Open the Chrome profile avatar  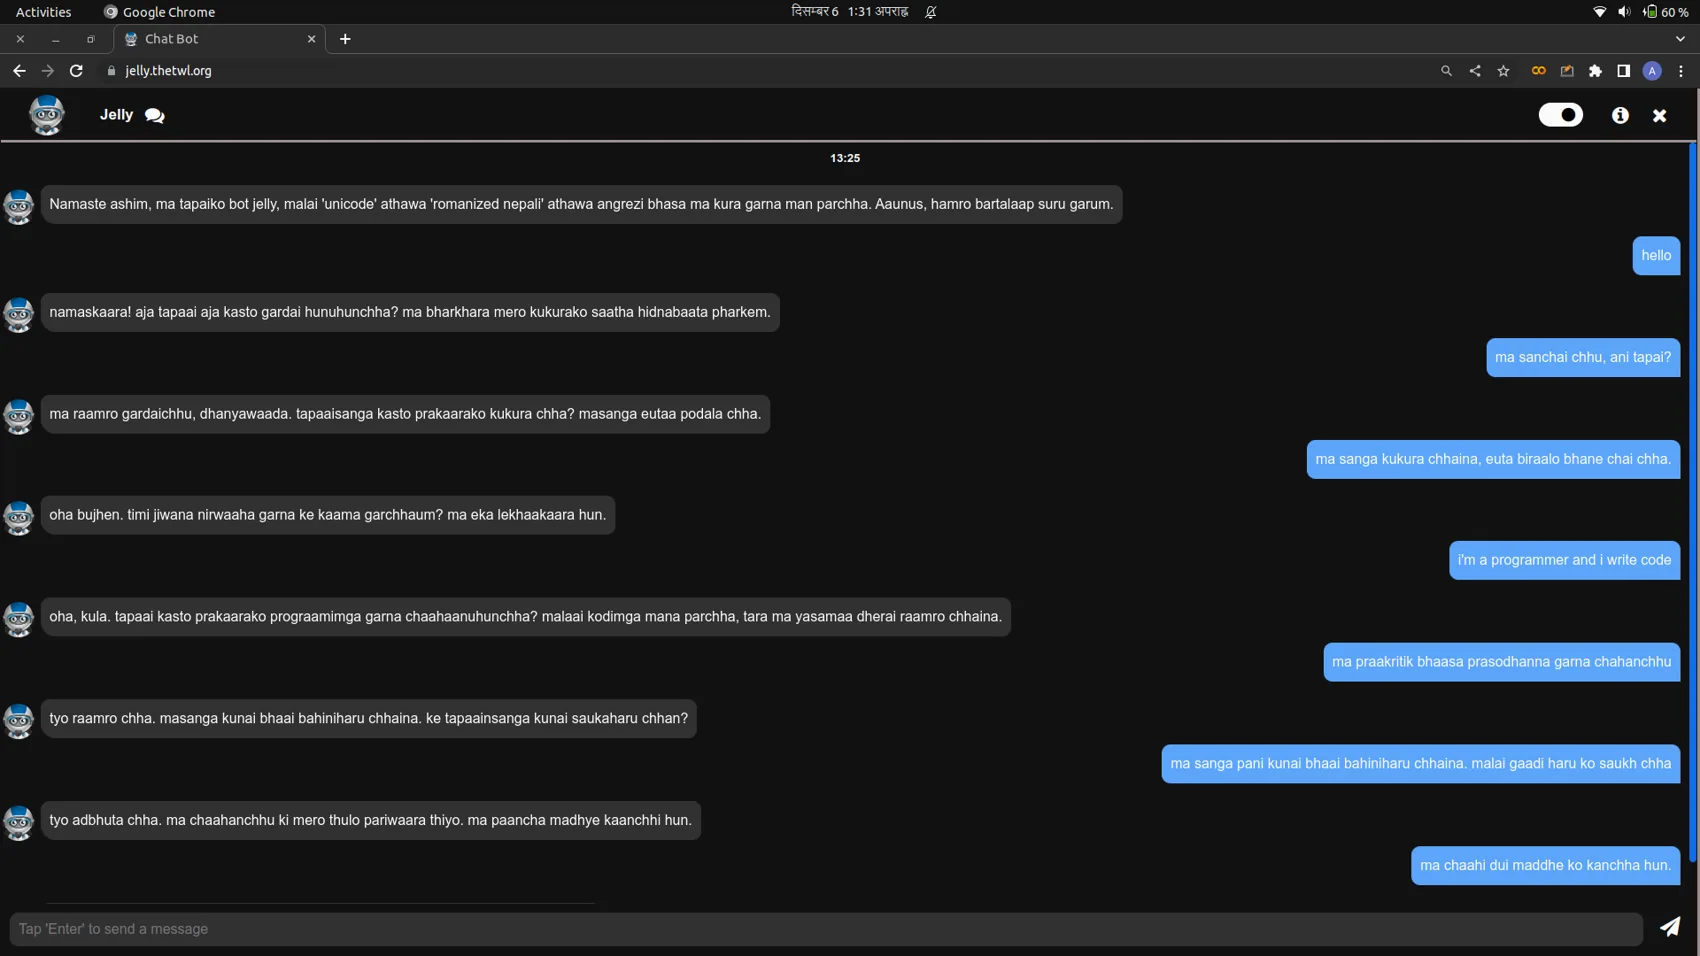1652,71
